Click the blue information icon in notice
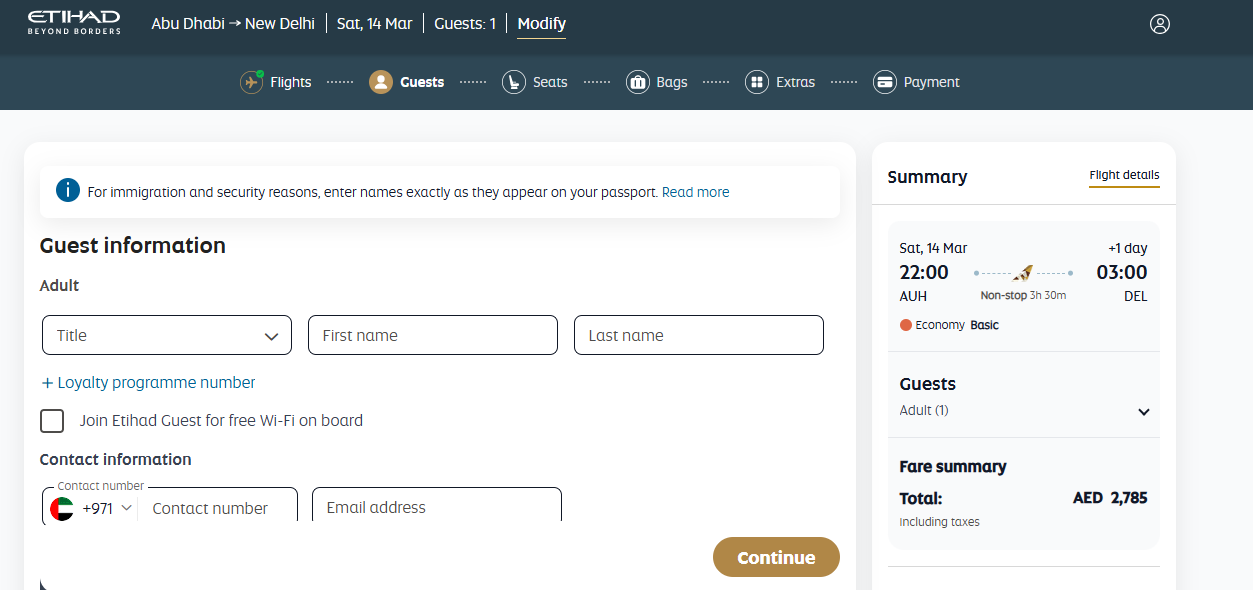Viewport: 1253px width, 590px height. (68, 191)
